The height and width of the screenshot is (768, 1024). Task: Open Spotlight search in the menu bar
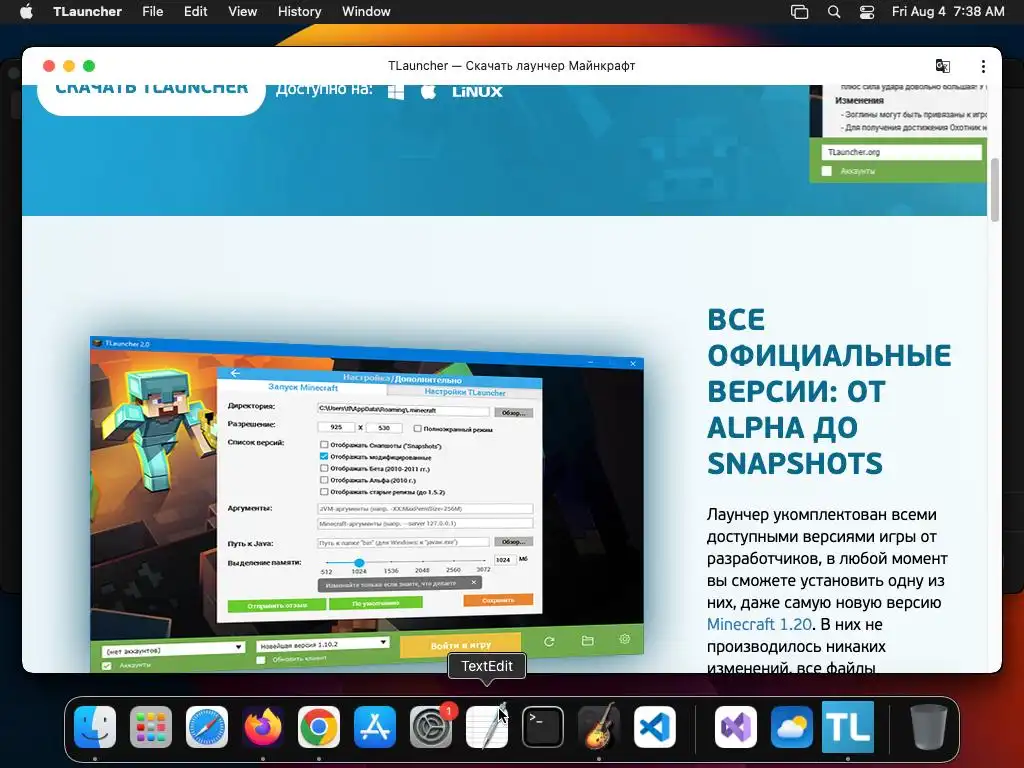coord(834,12)
